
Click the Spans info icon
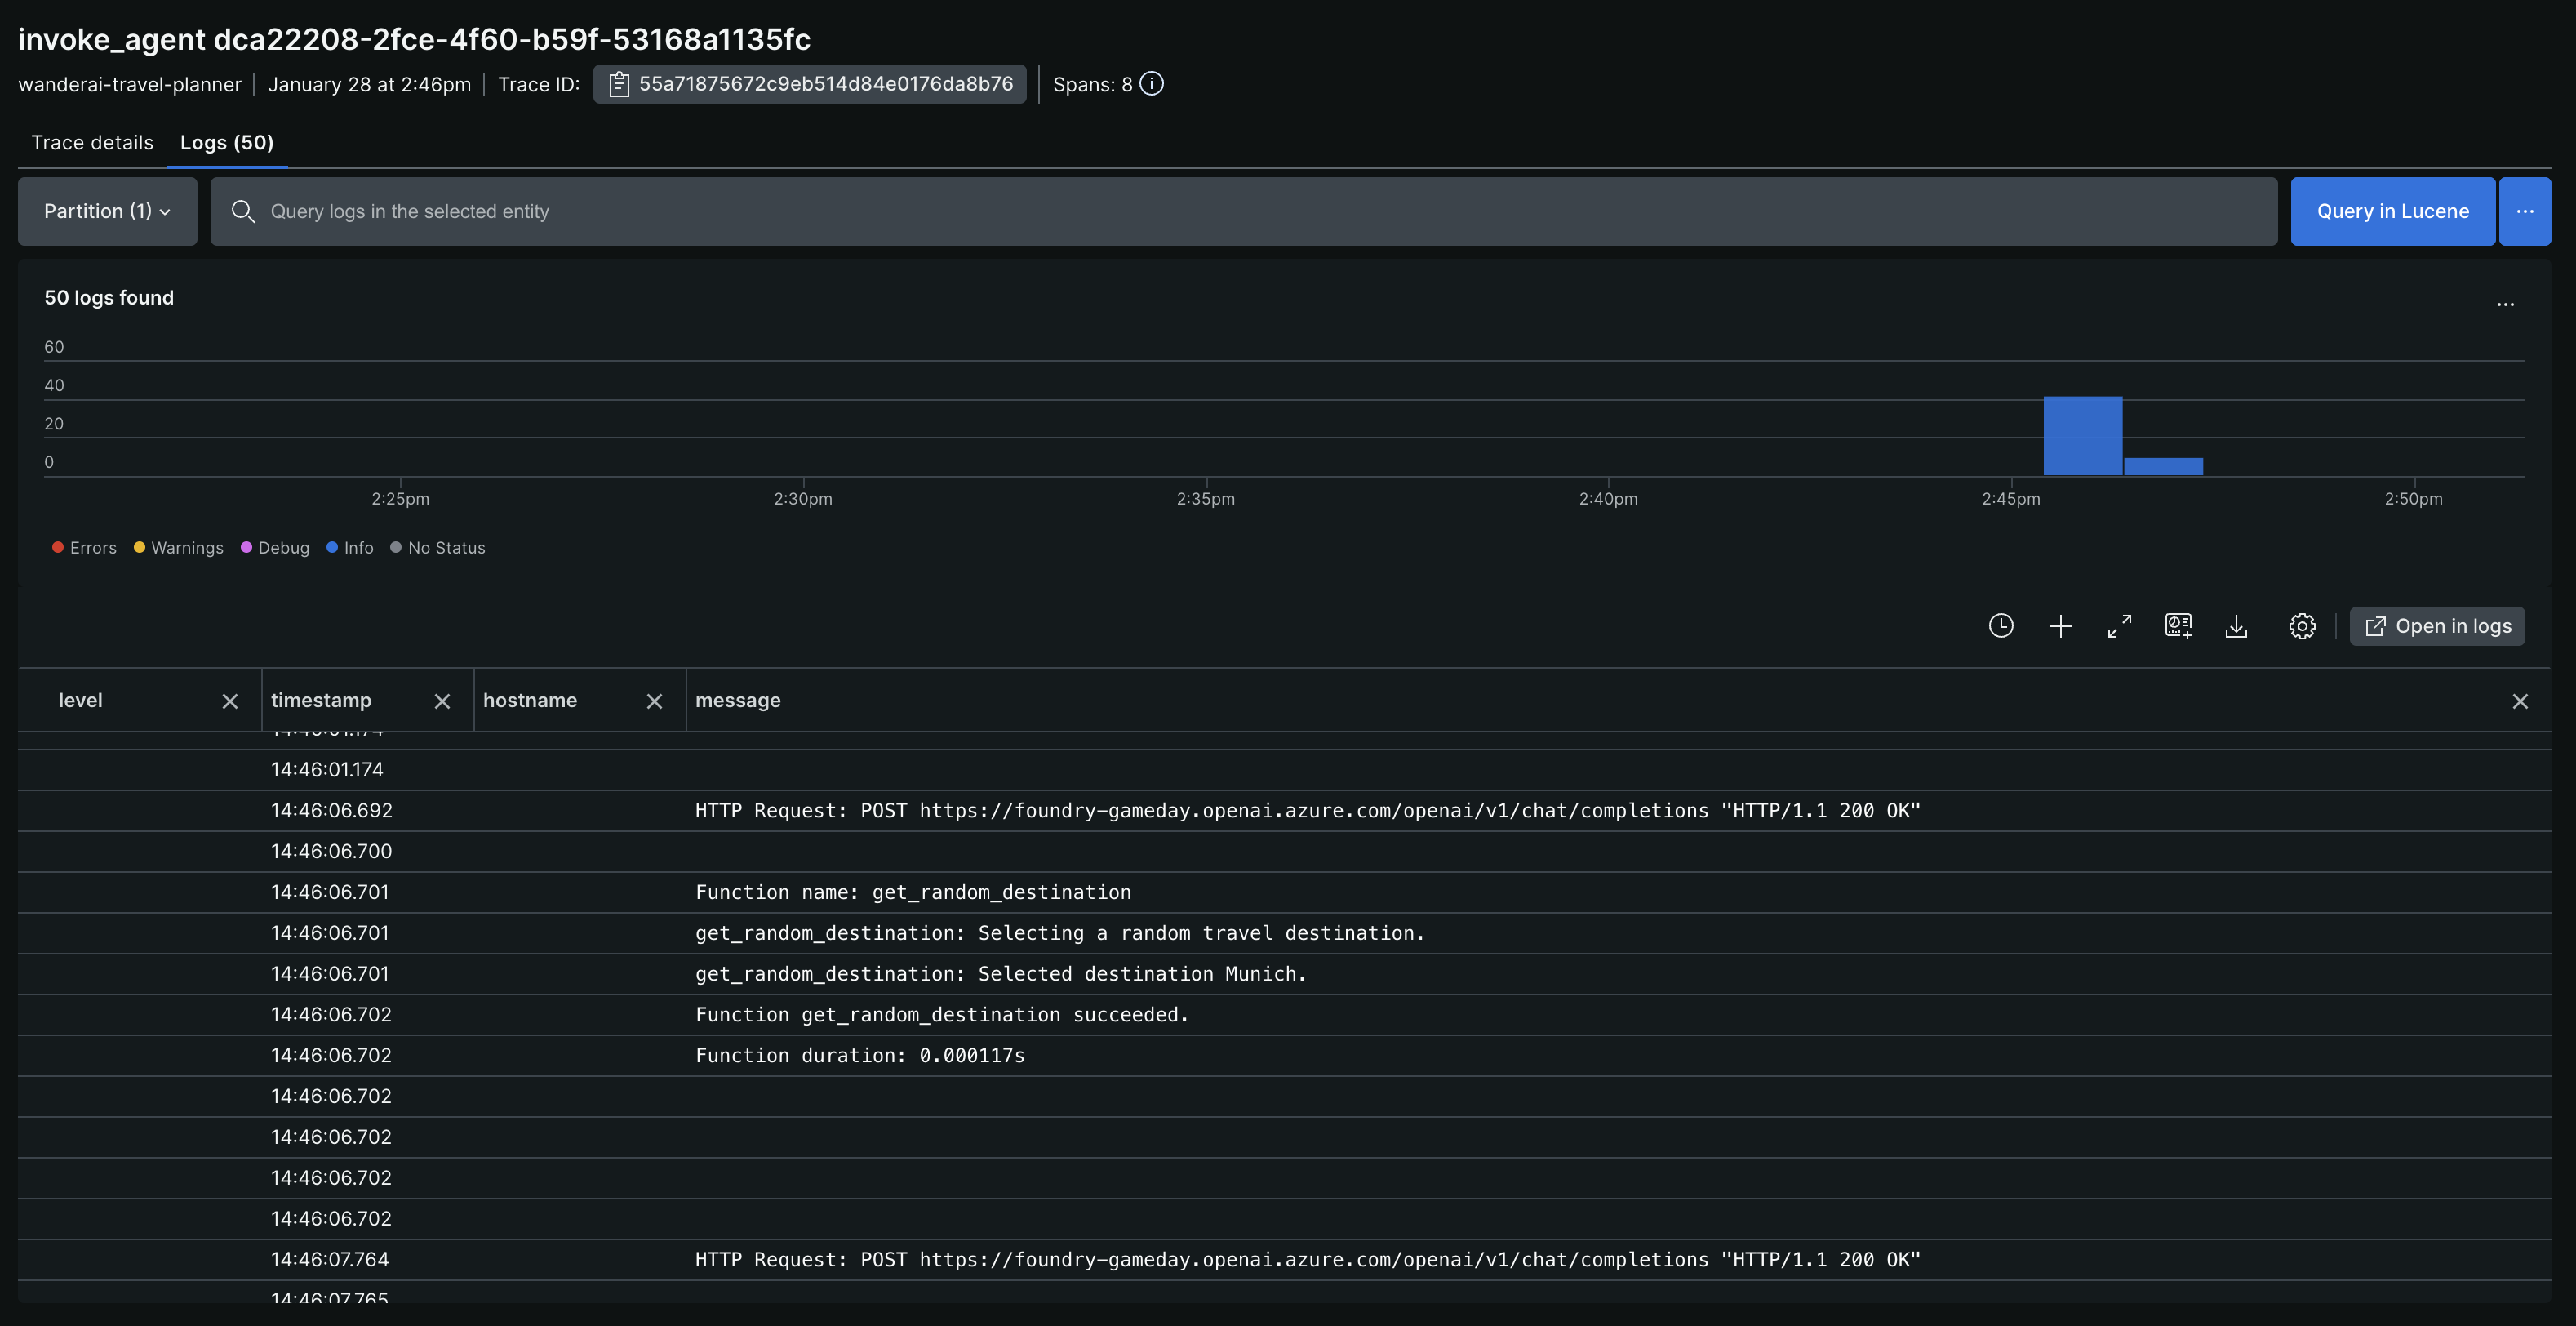point(1151,84)
